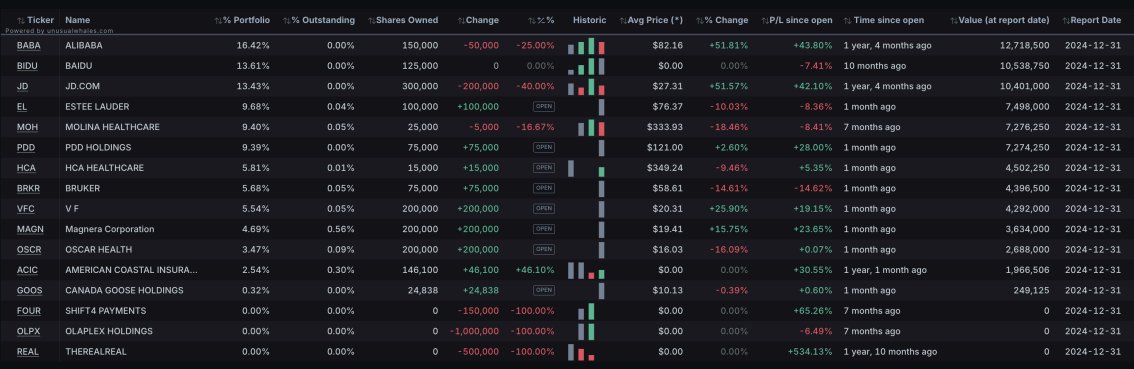Click the MOH ticker link
Screen dimensions: 1134x369
click(x=27, y=127)
